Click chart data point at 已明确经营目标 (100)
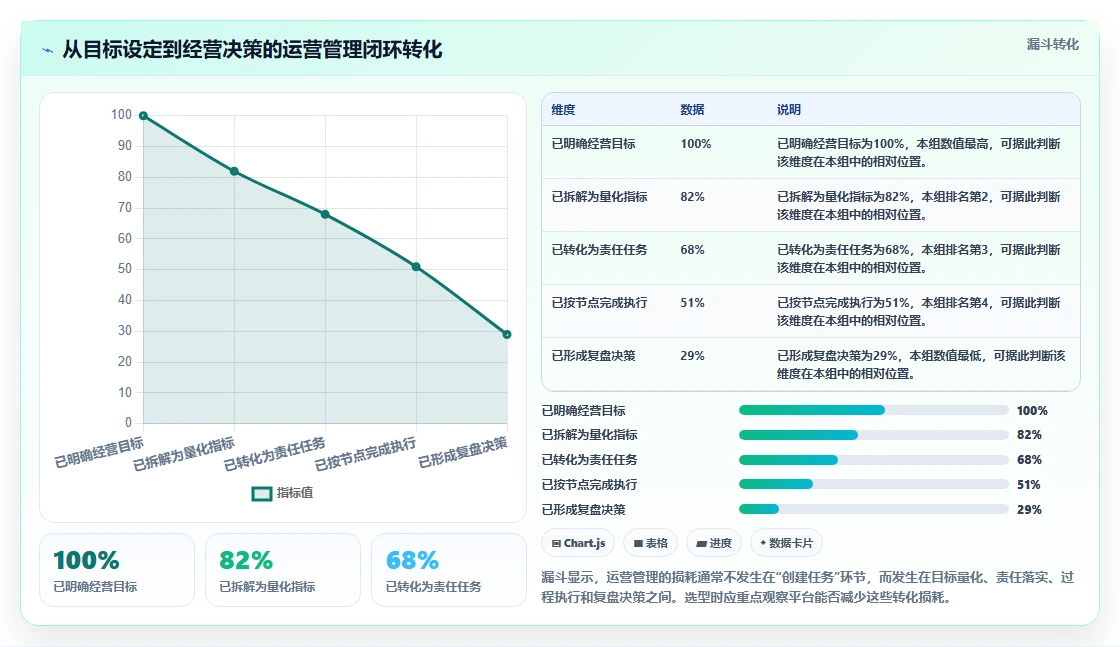 [144, 116]
